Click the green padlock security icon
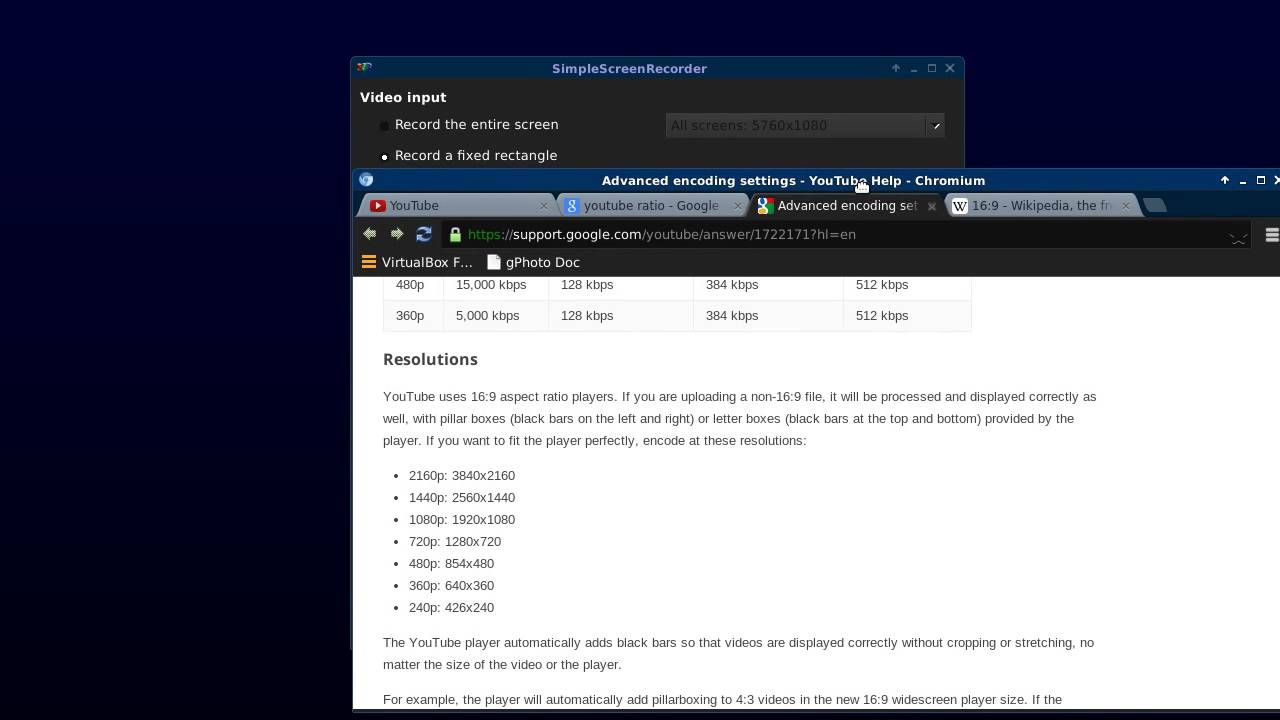 coord(455,234)
